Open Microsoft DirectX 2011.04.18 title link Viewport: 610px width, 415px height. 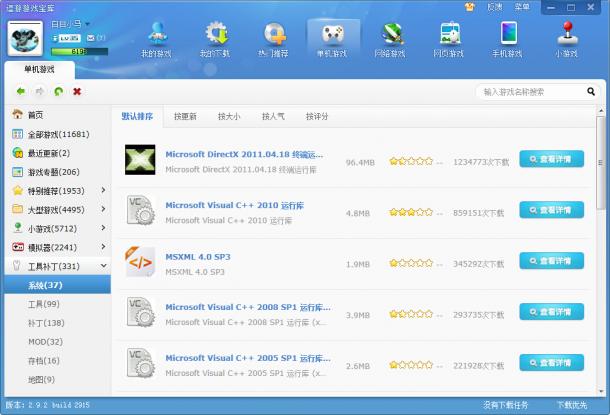244,154
